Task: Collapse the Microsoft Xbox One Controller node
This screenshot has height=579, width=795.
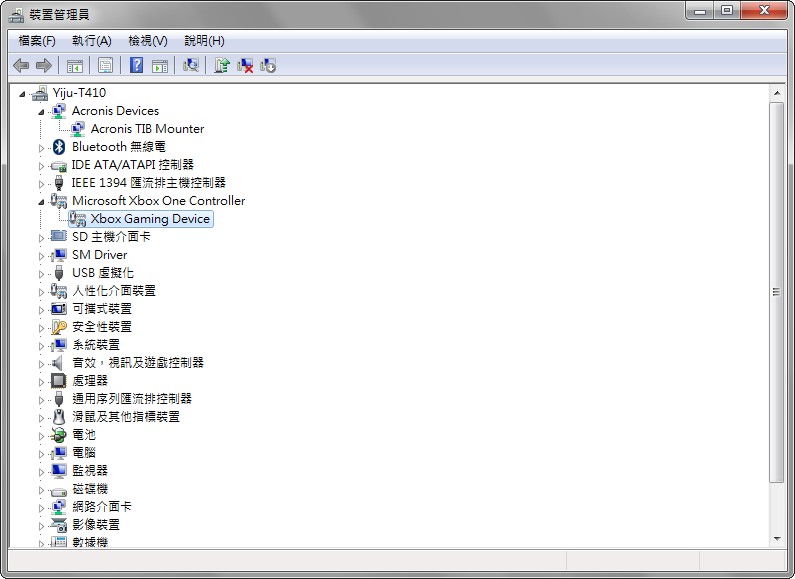Action: coord(42,201)
